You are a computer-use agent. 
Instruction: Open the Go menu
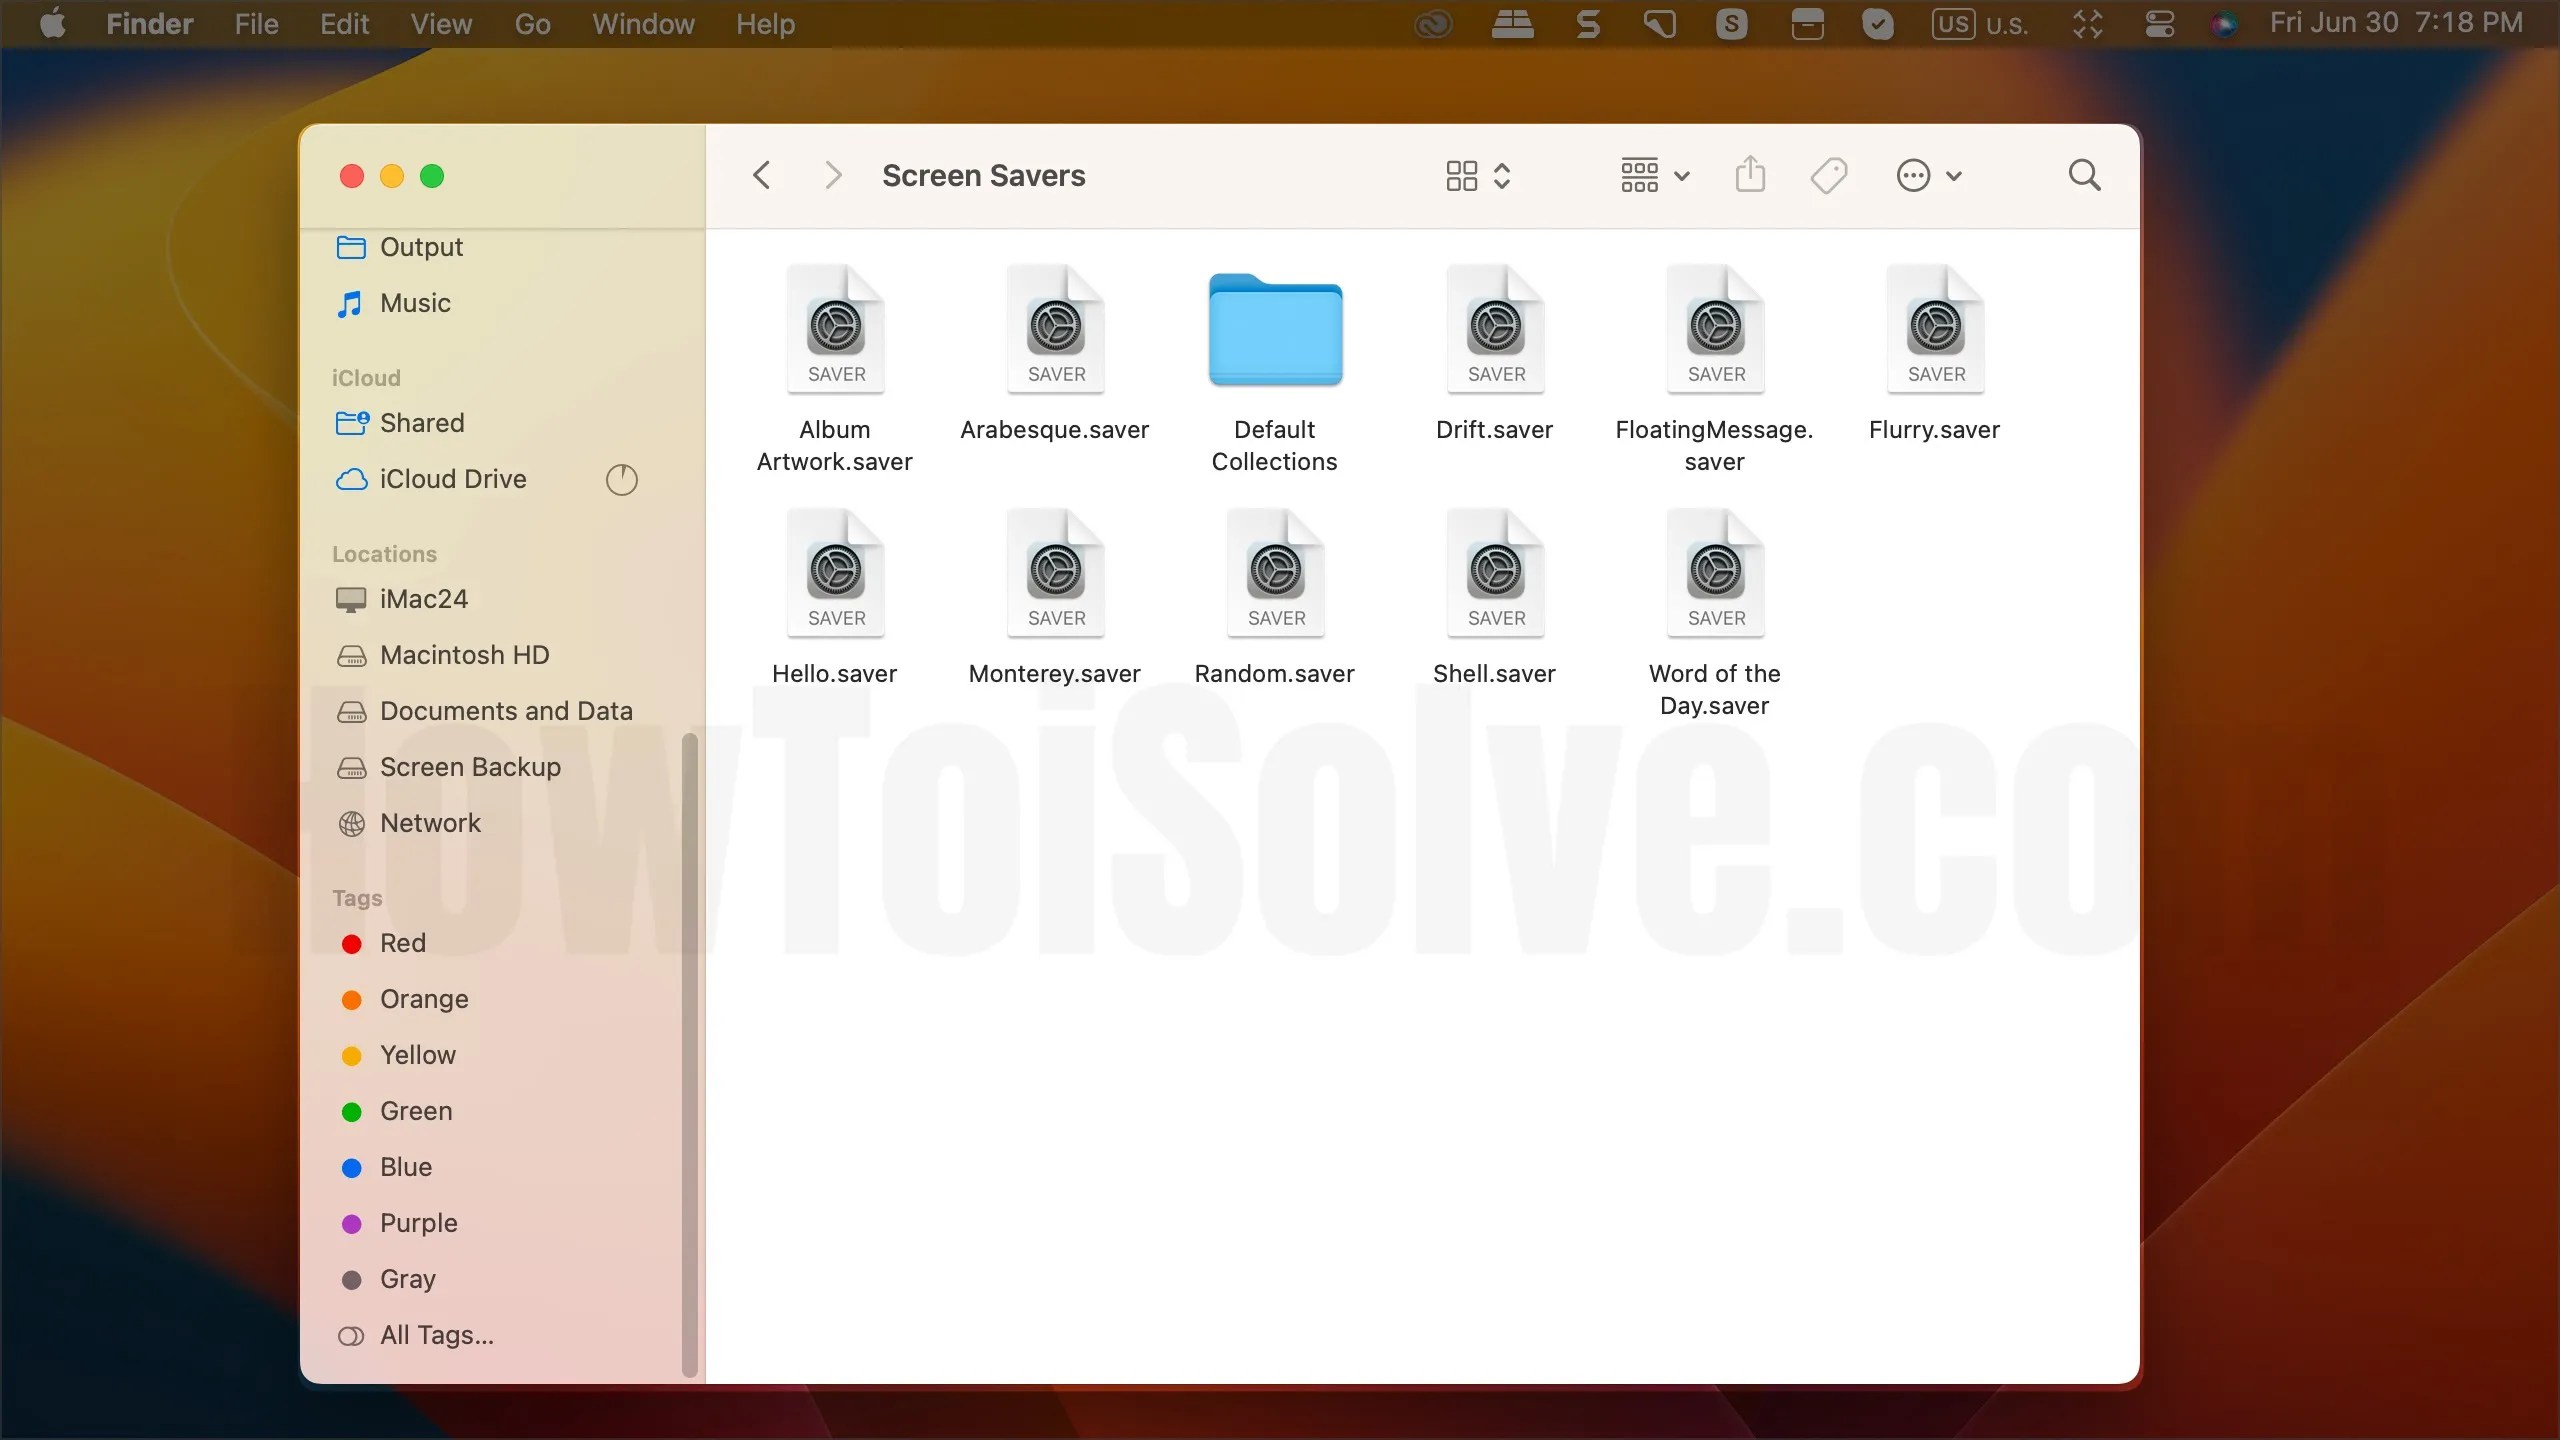pyautogui.click(x=531, y=24)
